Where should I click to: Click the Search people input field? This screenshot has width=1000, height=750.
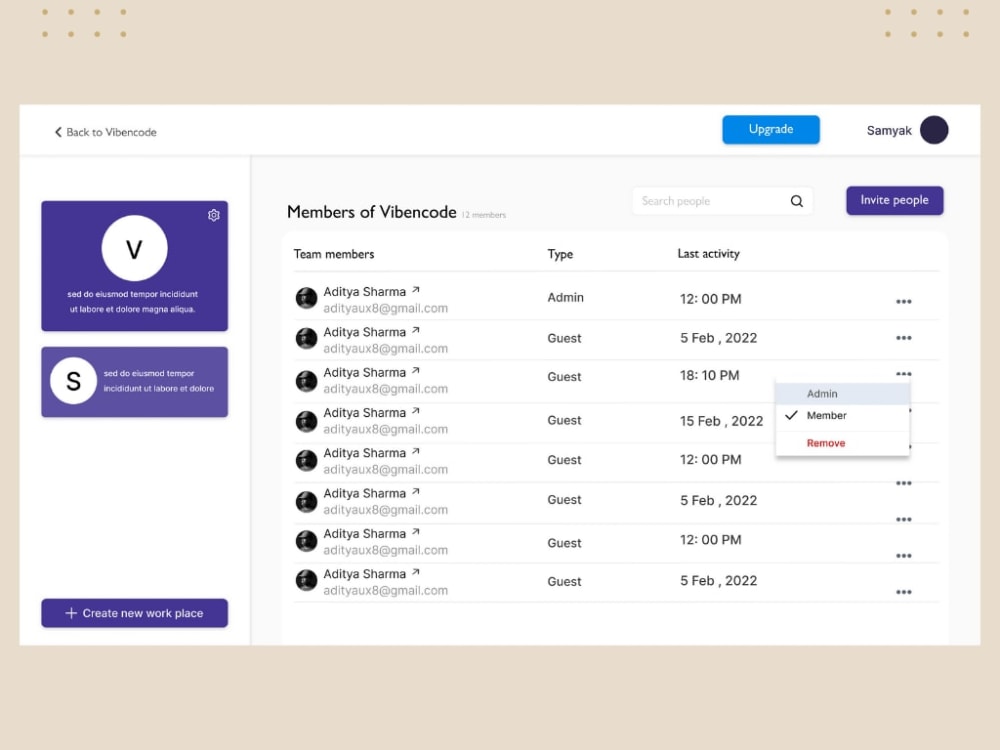723,201
